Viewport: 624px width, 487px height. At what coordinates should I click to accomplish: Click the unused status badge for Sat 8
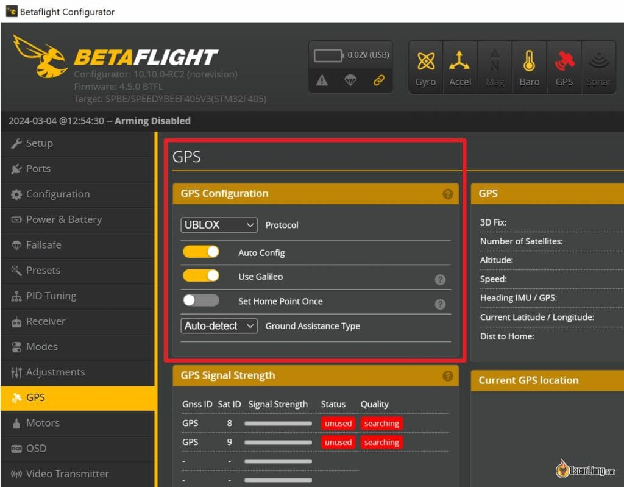(338, 423)
